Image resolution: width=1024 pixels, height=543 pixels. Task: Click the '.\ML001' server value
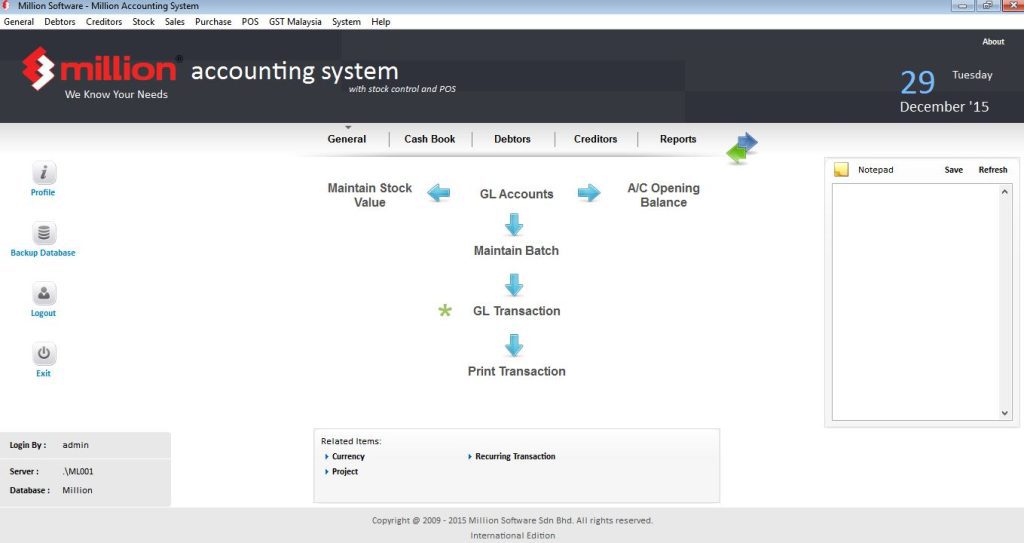pyautogui.click(x=78, y=471)
